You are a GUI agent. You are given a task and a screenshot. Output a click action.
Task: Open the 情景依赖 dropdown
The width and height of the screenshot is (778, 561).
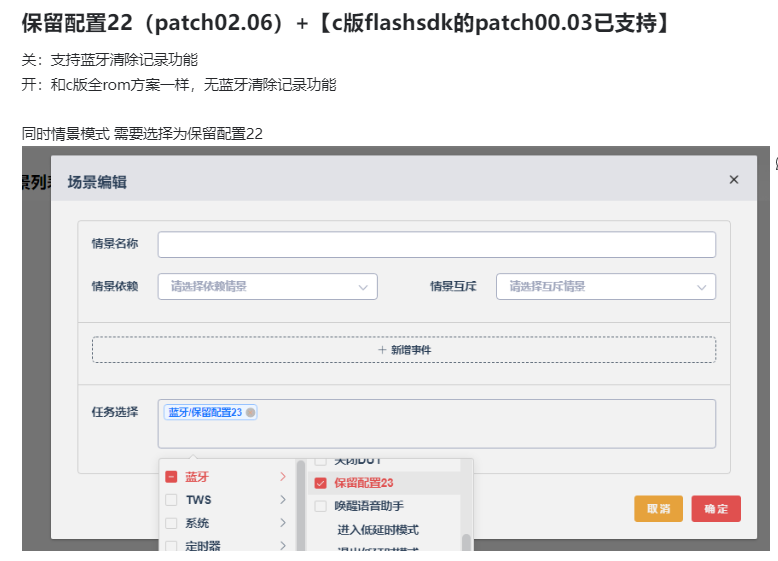[x=267, y=287]
